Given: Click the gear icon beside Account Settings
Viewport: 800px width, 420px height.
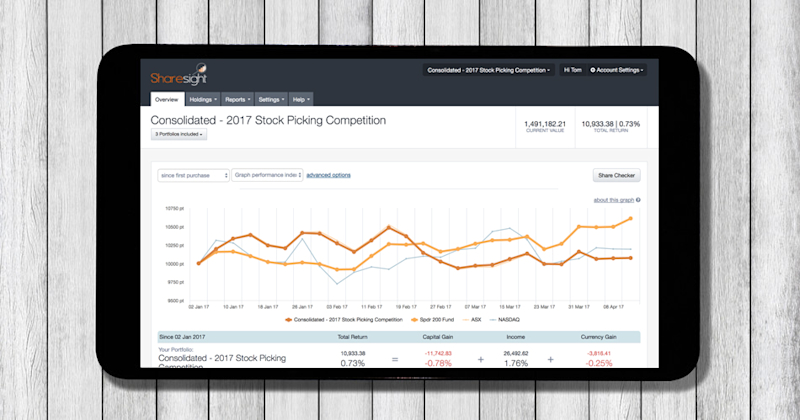Looking at the screenshot, I should click(x=593, y=70).
